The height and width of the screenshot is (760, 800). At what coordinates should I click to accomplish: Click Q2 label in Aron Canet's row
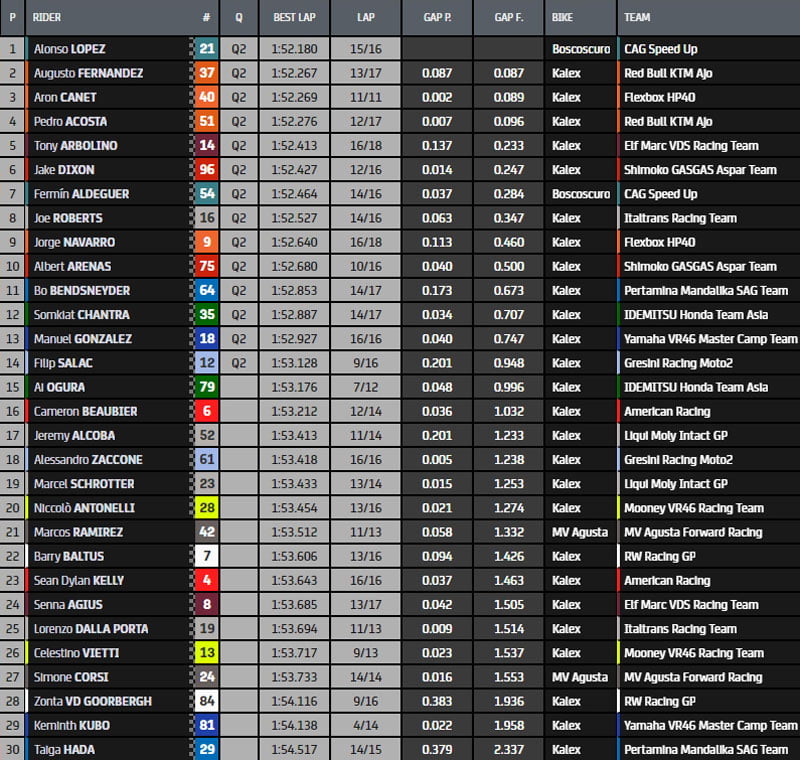(238, 97)
